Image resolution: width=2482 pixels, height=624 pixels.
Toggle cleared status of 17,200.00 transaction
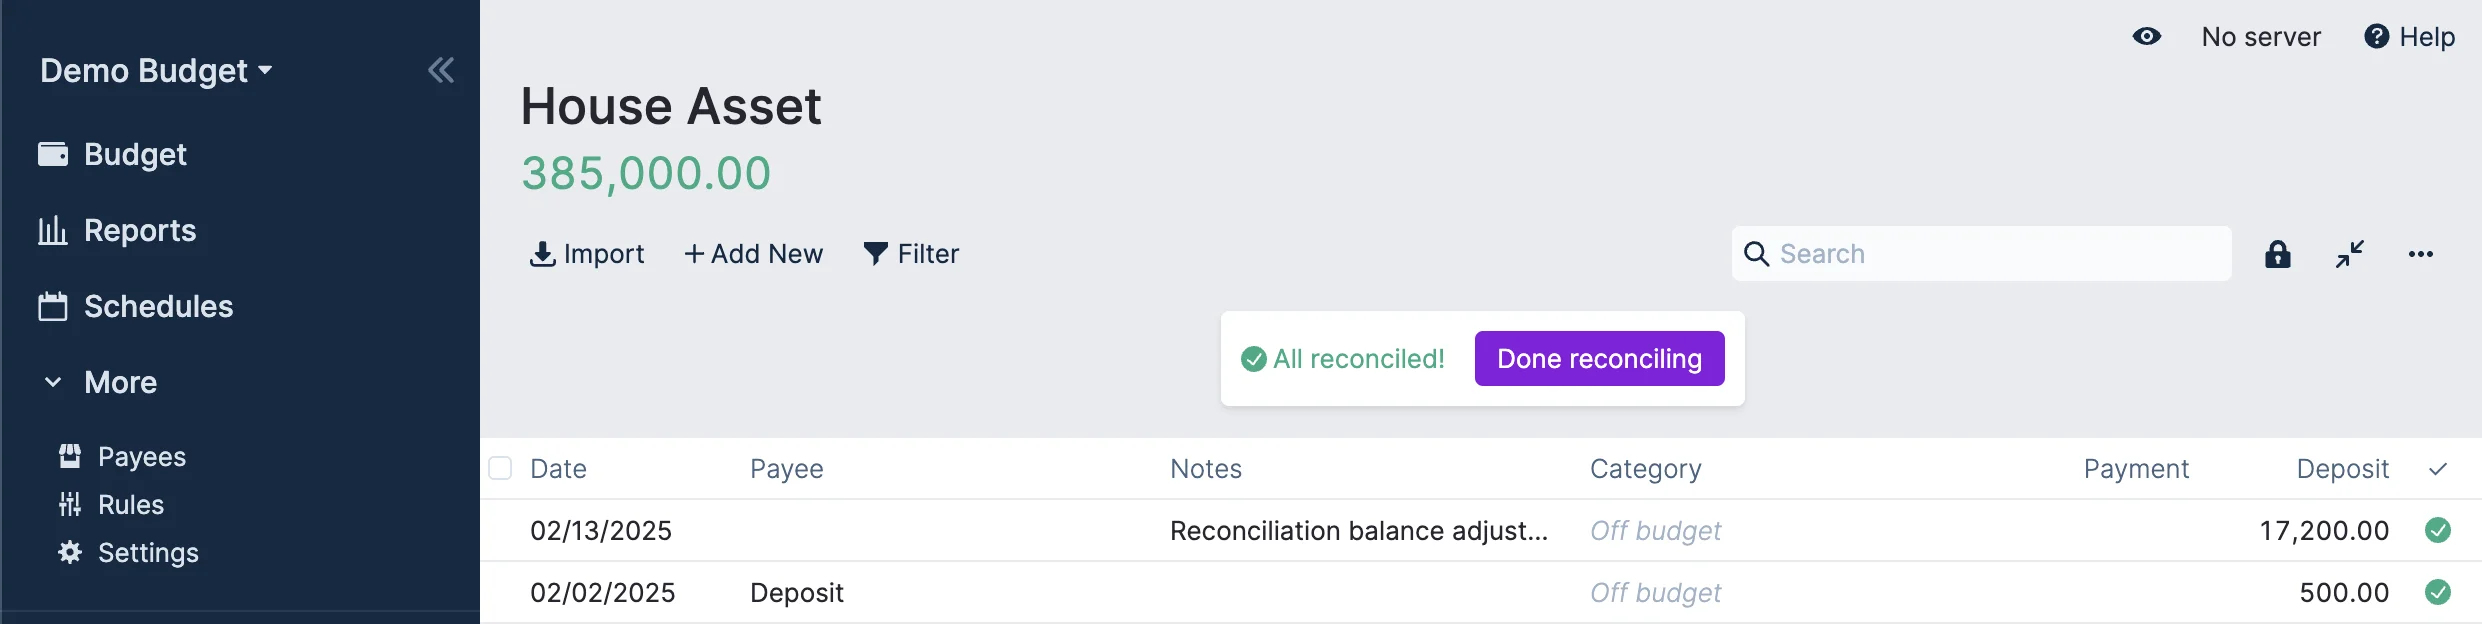(2438, 530)
